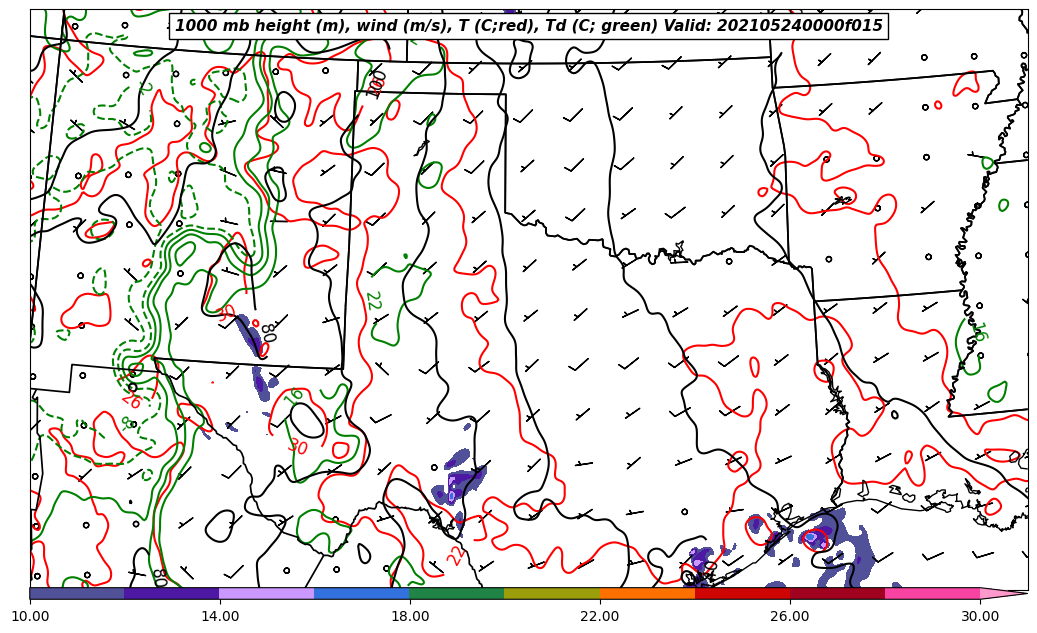Select the orange 22–24 colorbar segment
Image resolution: width=1037 pixels, height=633 pixels.
[647, 593]
